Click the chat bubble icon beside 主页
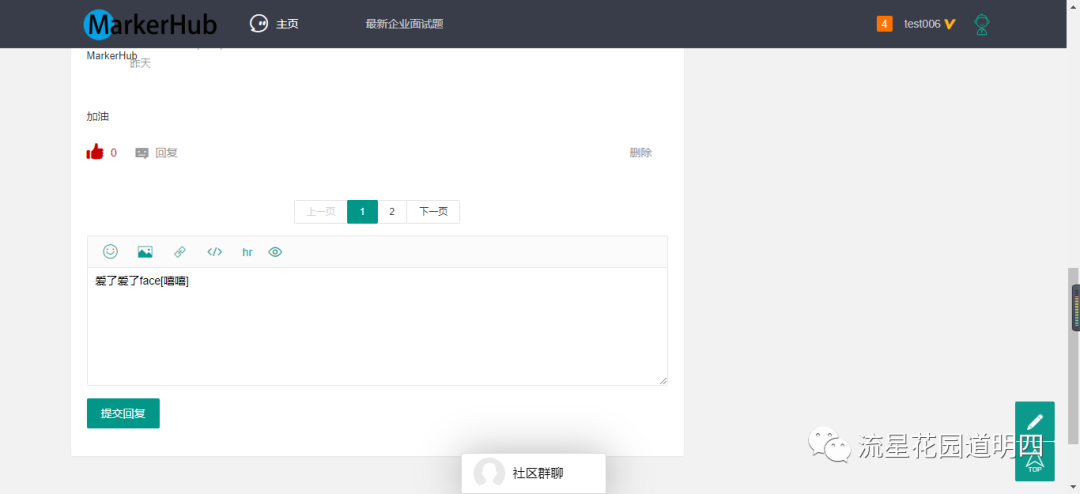The image size is (1080, 494). (x=258, y=23)
